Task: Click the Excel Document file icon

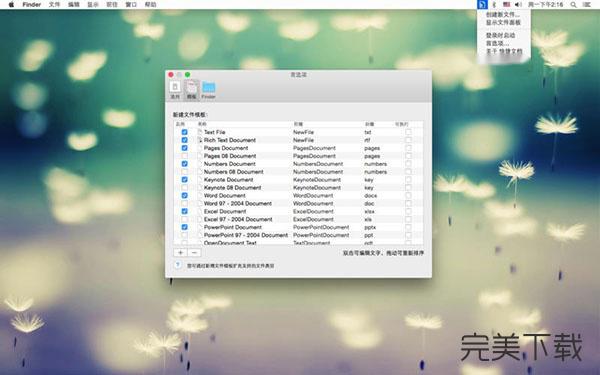Action: 200,211
